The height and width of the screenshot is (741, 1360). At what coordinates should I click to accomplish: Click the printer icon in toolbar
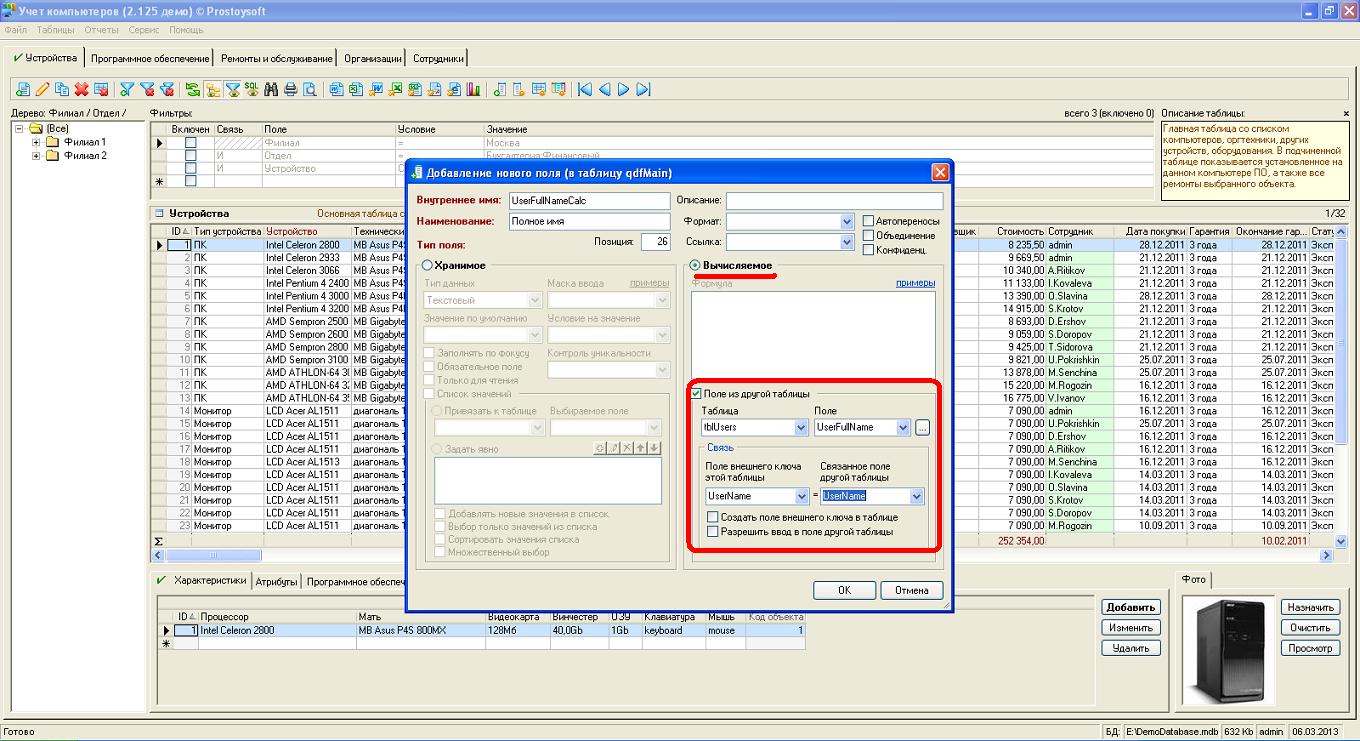point(291,90)
